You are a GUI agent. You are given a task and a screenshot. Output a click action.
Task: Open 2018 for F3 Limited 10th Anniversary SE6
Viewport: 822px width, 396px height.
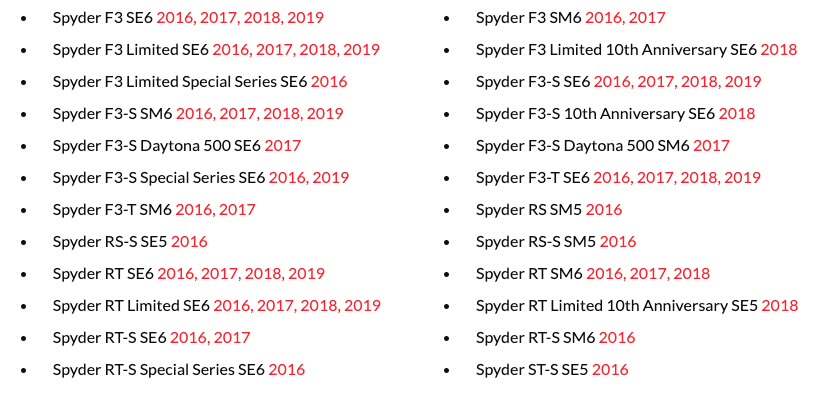779,50
